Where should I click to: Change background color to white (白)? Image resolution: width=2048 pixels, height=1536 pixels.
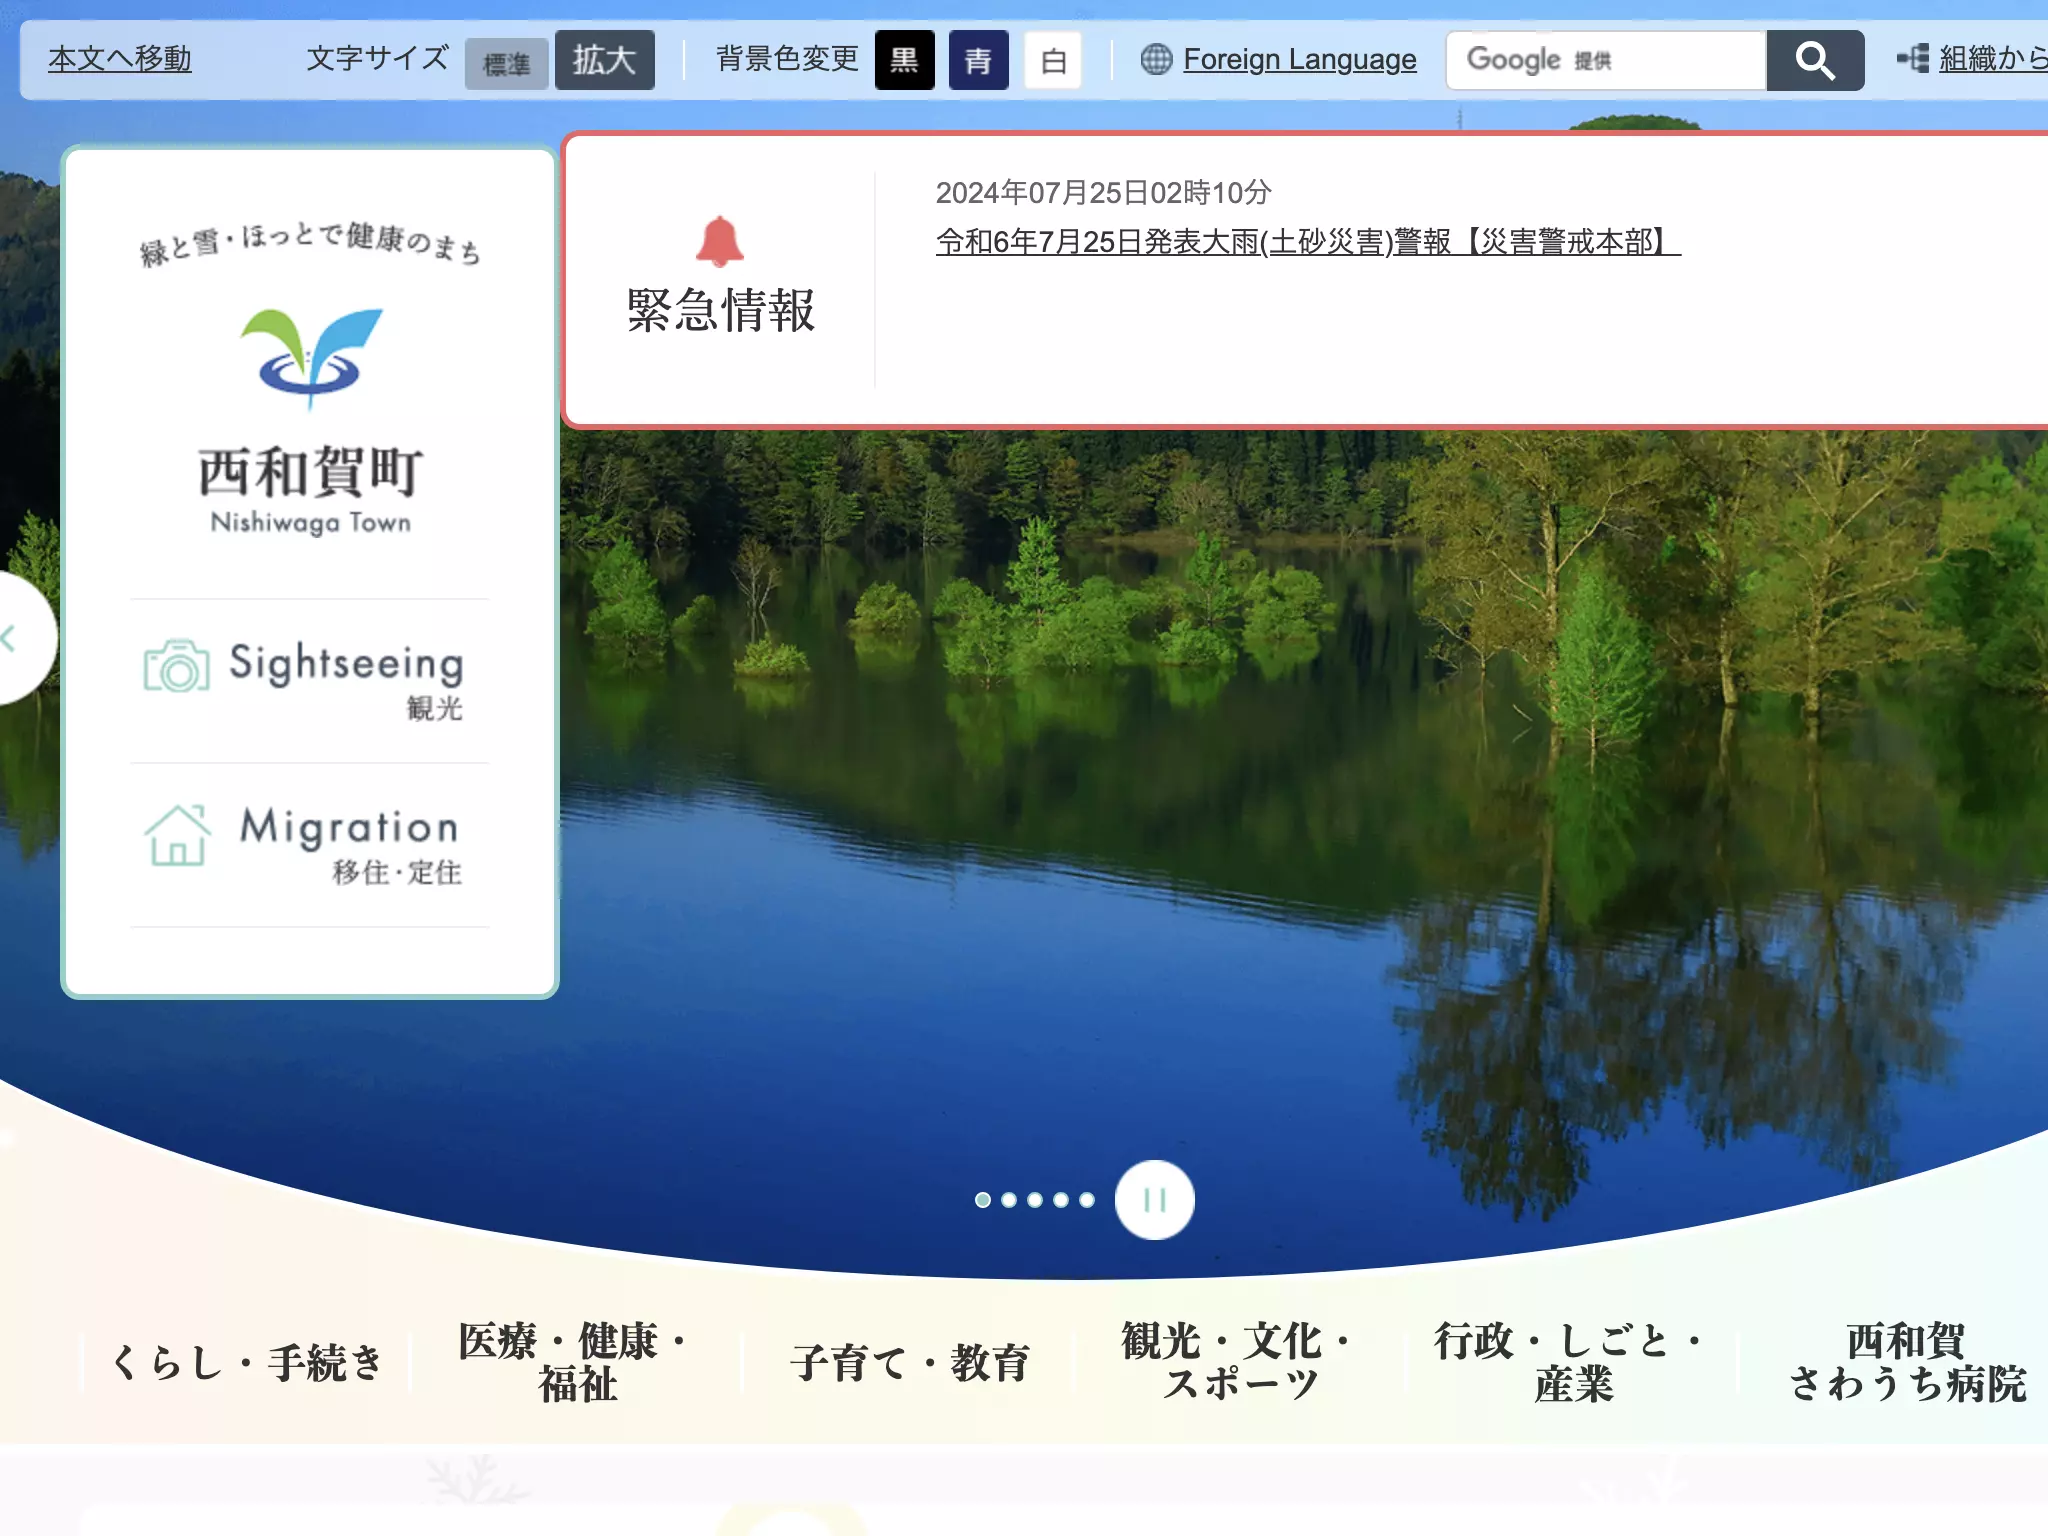pos(1053,60)
